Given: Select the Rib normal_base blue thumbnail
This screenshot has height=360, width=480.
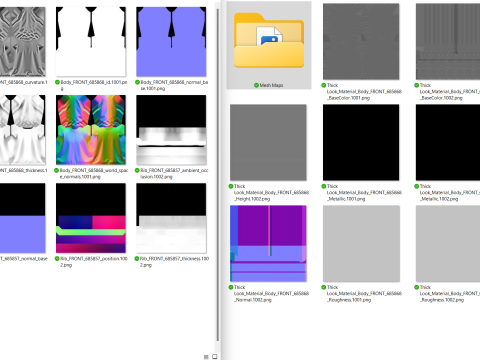Looking at the screenshot, I should (23, 218).
